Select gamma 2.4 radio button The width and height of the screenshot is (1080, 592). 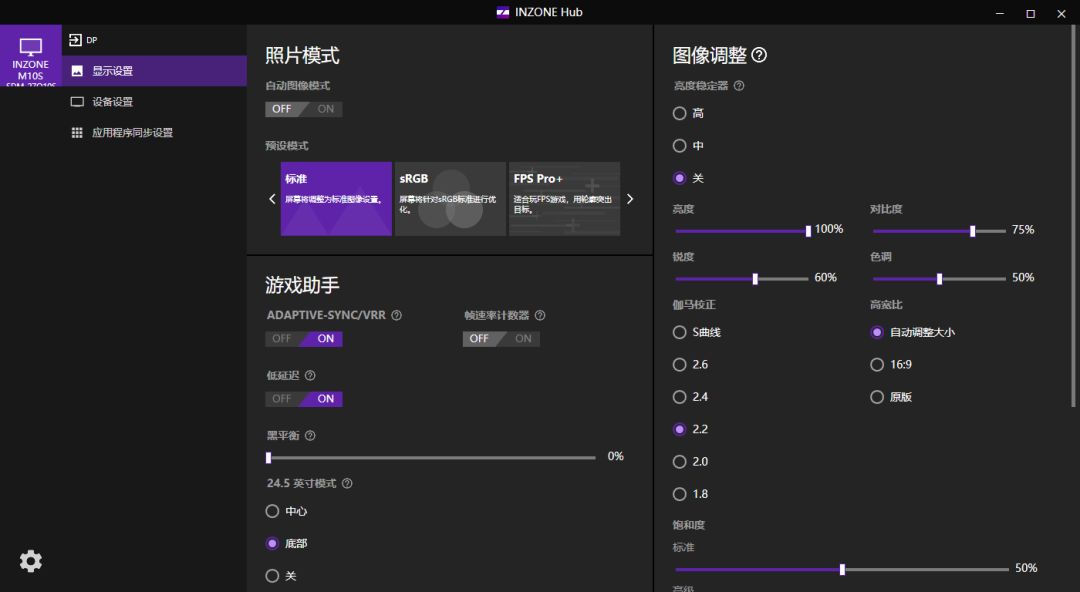pyautogui.click(x=680, y=397)
